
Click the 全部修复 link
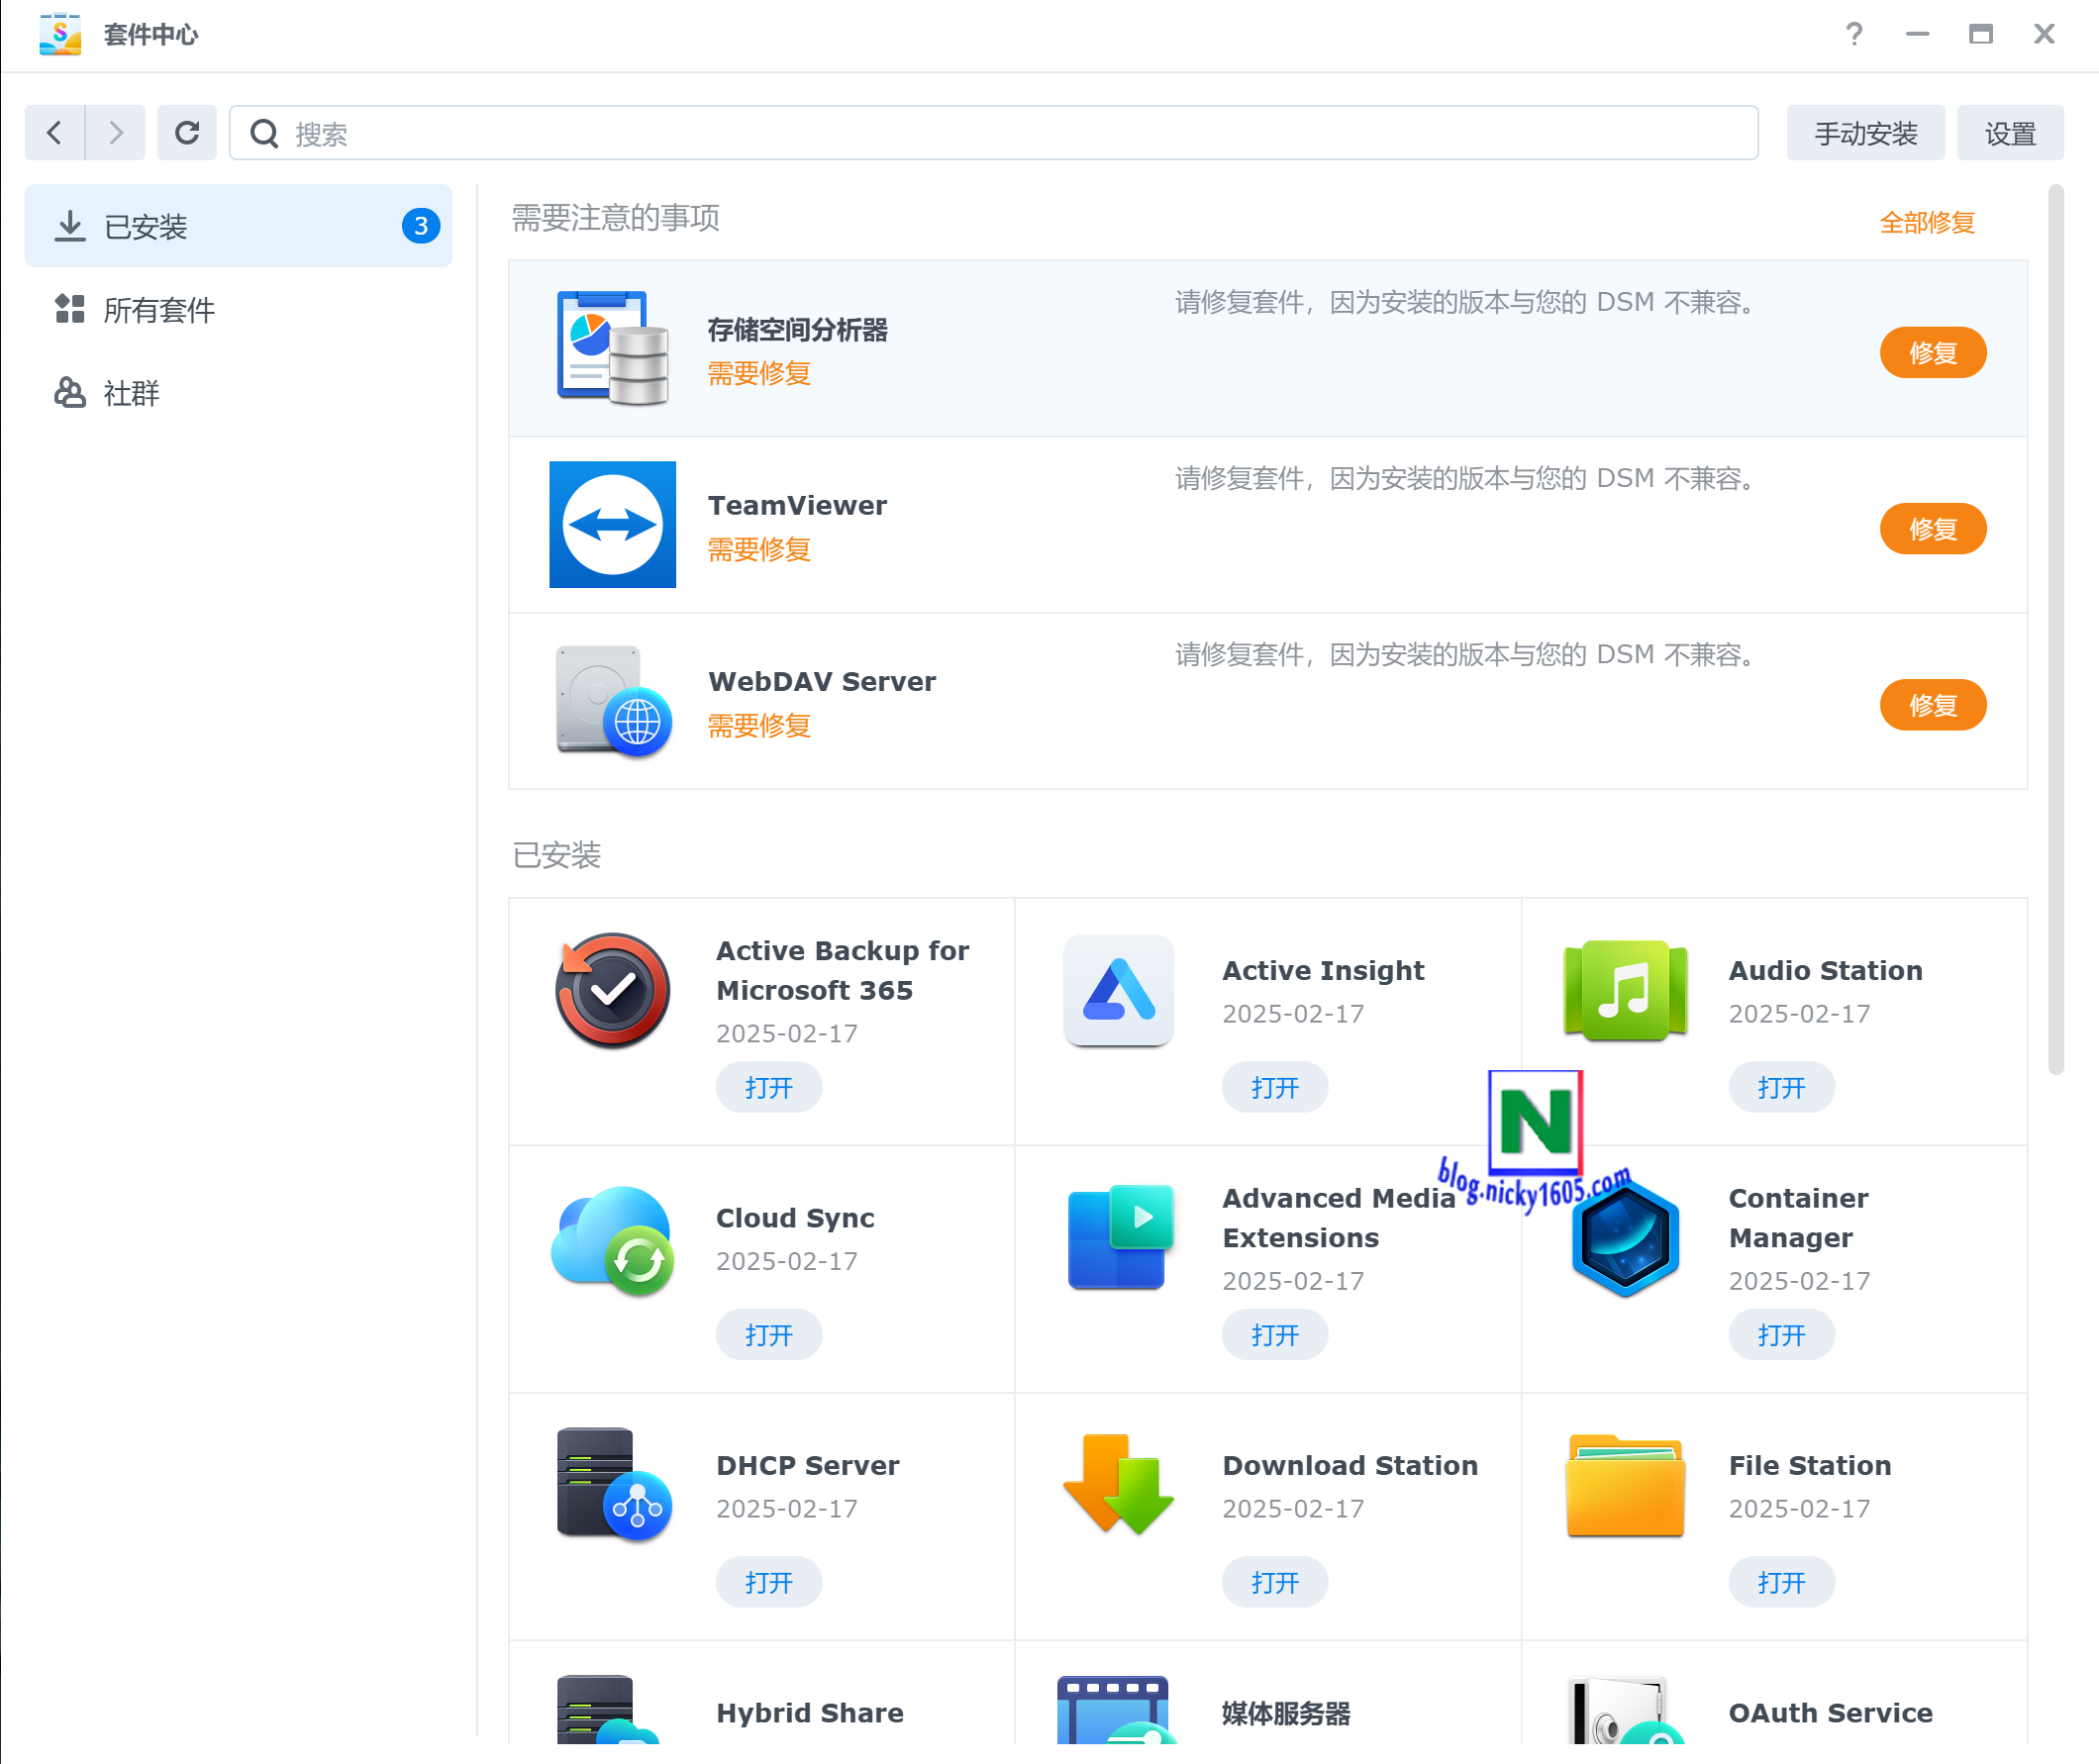(x=1926, y=222)
